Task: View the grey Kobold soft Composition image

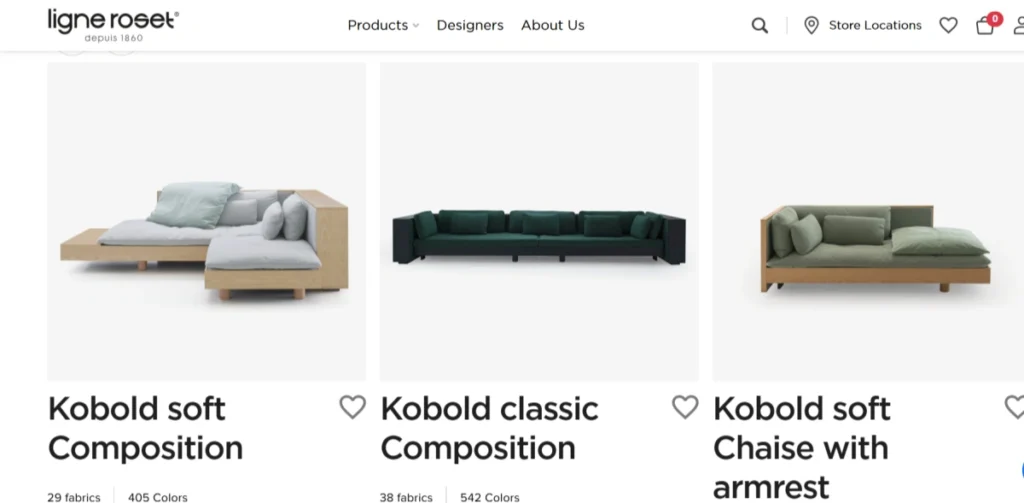Action: (206, 222)
